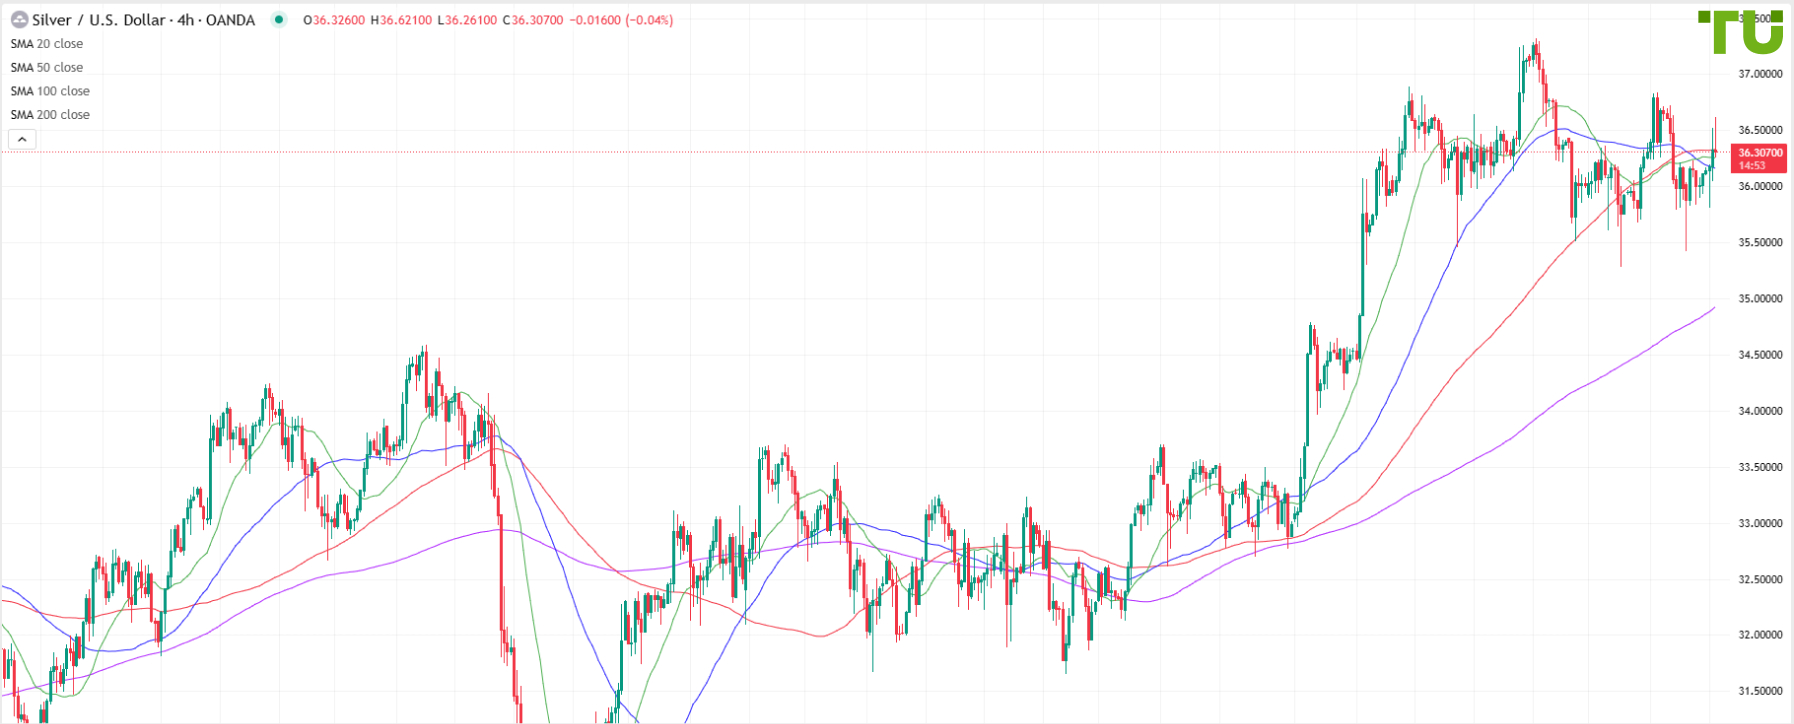
Task: Click the 35.00000 price axis label
Action: click(x=1760, y=298)
